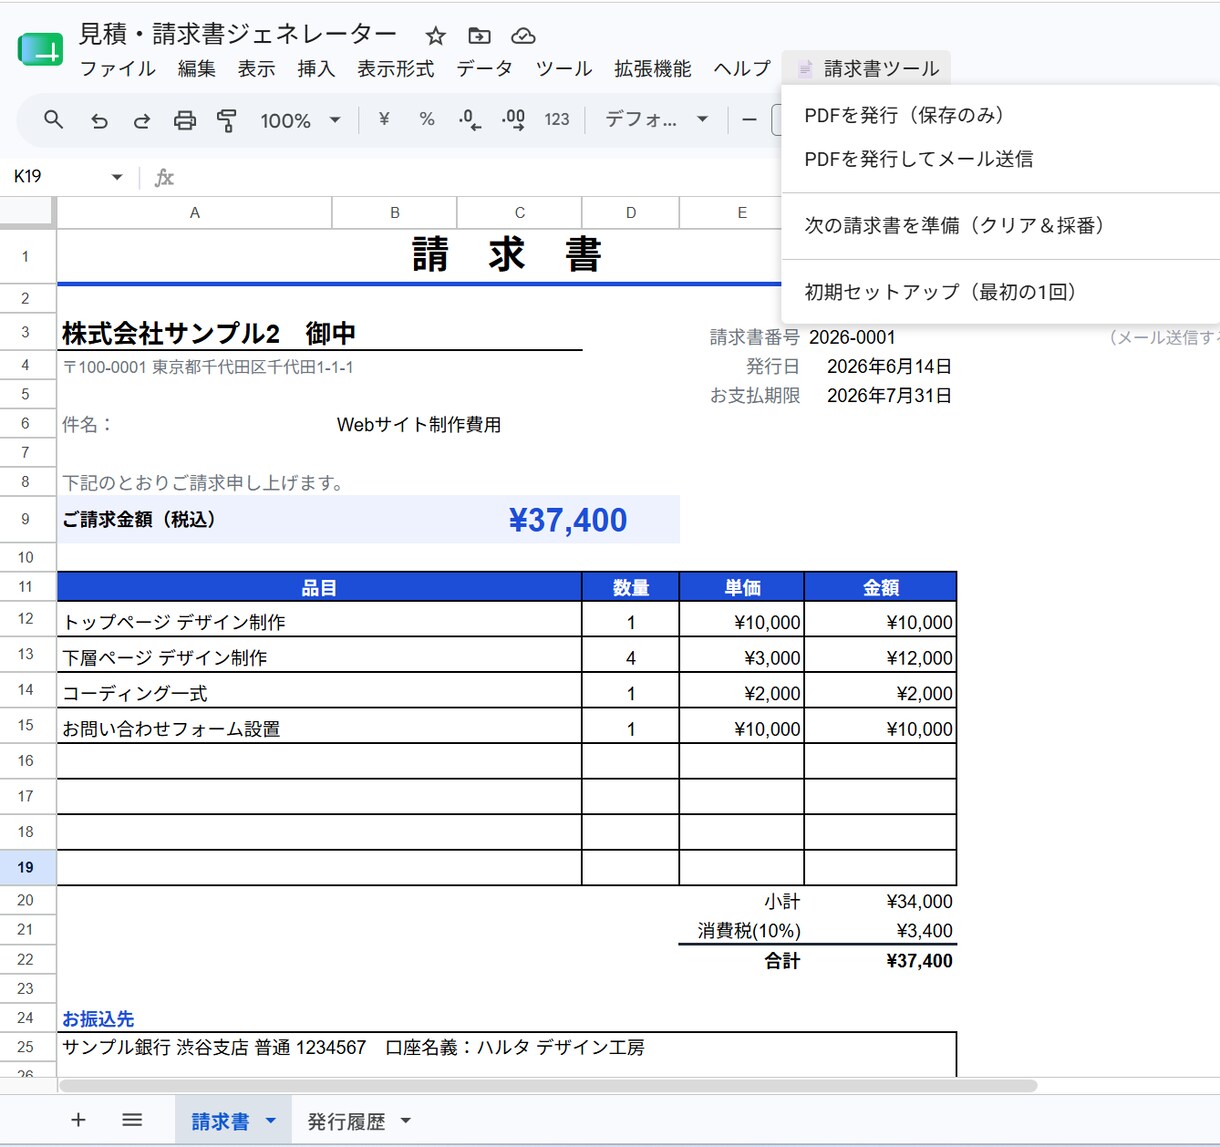Open the ヘルプ menu
The height and width of the screenshot is (1147, 1220).
[x=742, y=69]
